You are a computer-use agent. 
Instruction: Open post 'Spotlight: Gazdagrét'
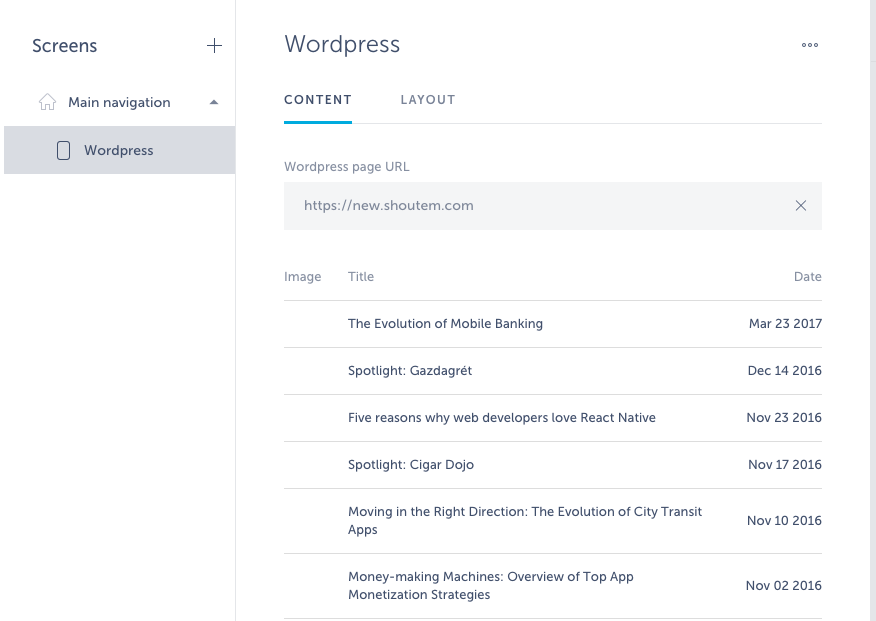410,371
